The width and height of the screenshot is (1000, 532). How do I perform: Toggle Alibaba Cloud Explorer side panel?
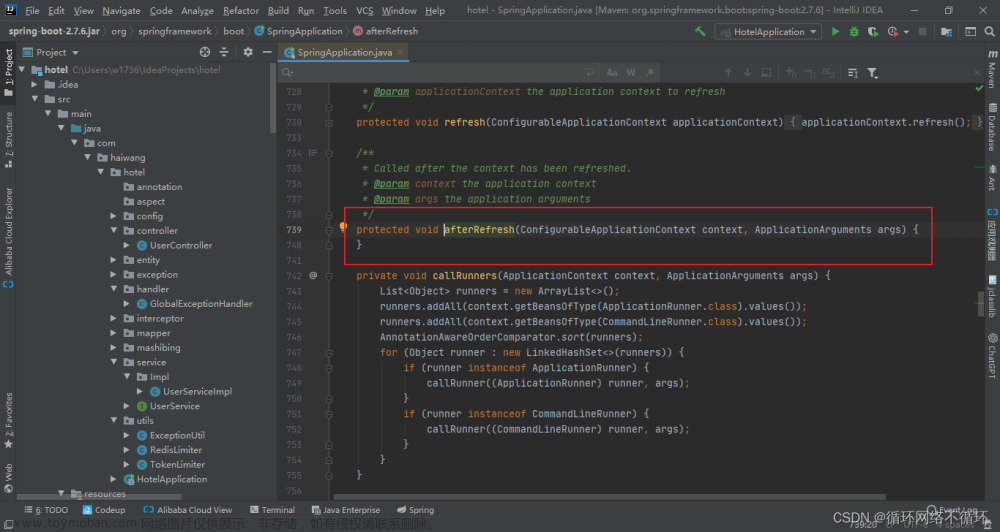tap(9, 237)
